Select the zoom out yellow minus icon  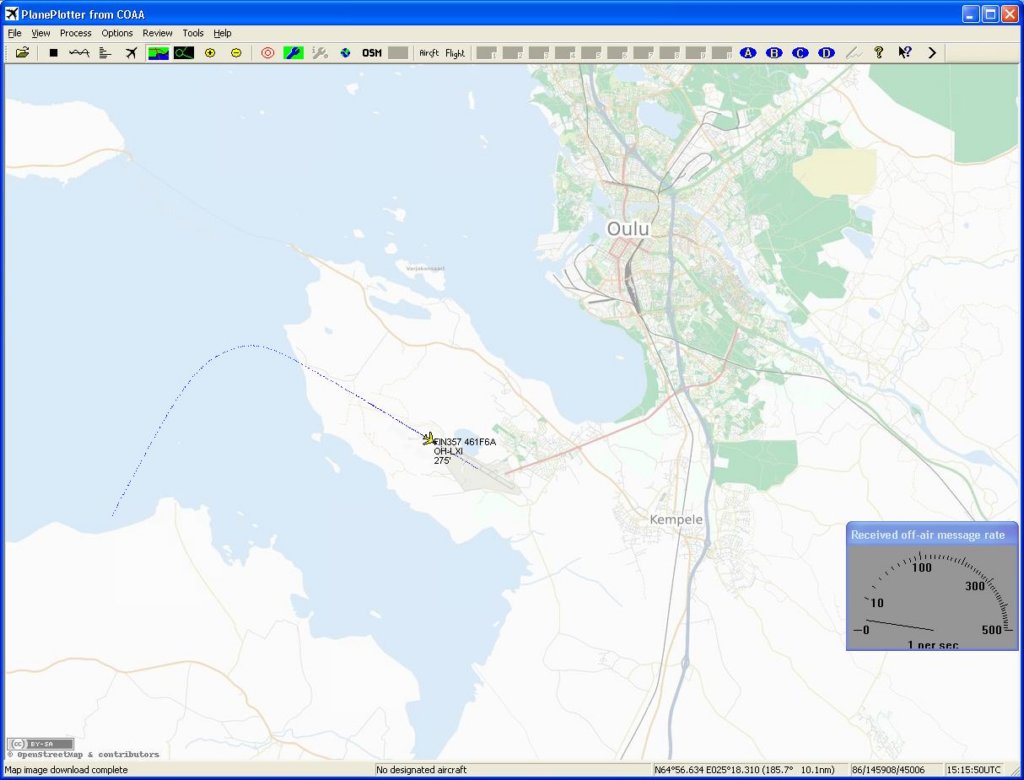click(236, 53)
